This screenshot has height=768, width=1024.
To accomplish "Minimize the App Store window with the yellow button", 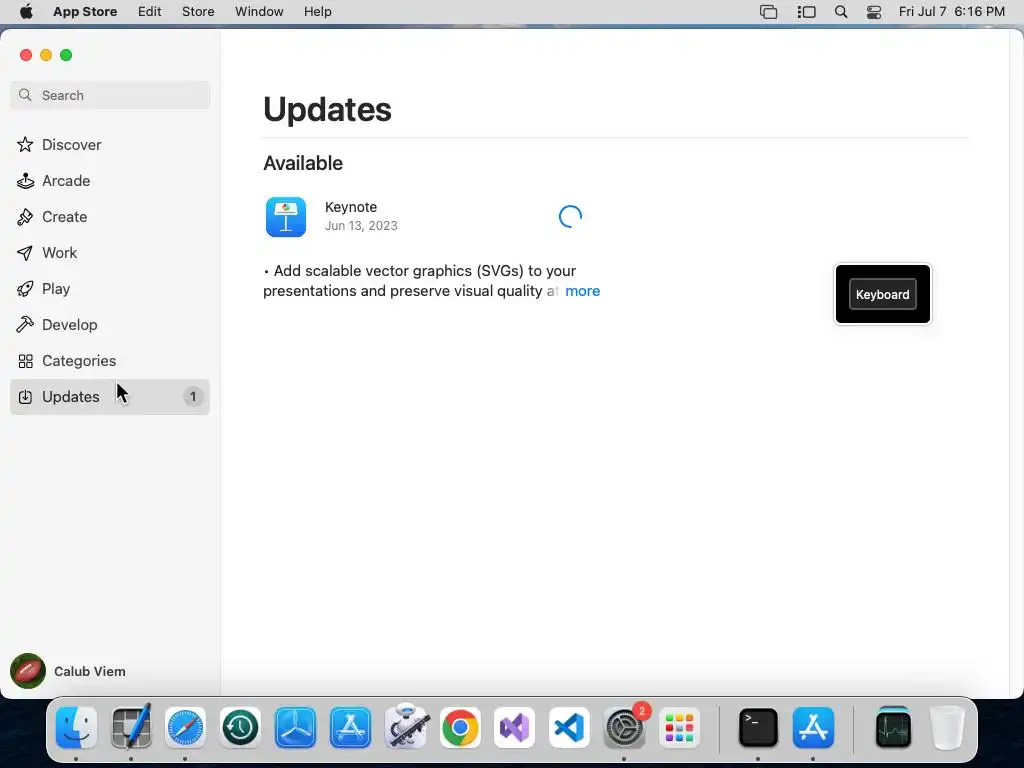I will pos(46,55).
